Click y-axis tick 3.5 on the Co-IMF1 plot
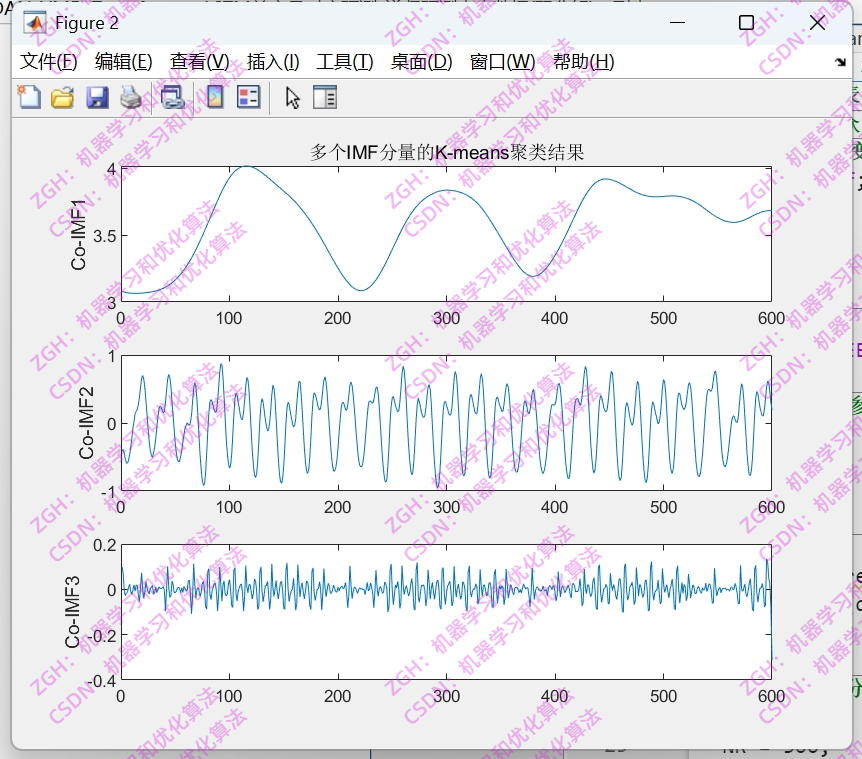The image size is (862, 759). 104,236
